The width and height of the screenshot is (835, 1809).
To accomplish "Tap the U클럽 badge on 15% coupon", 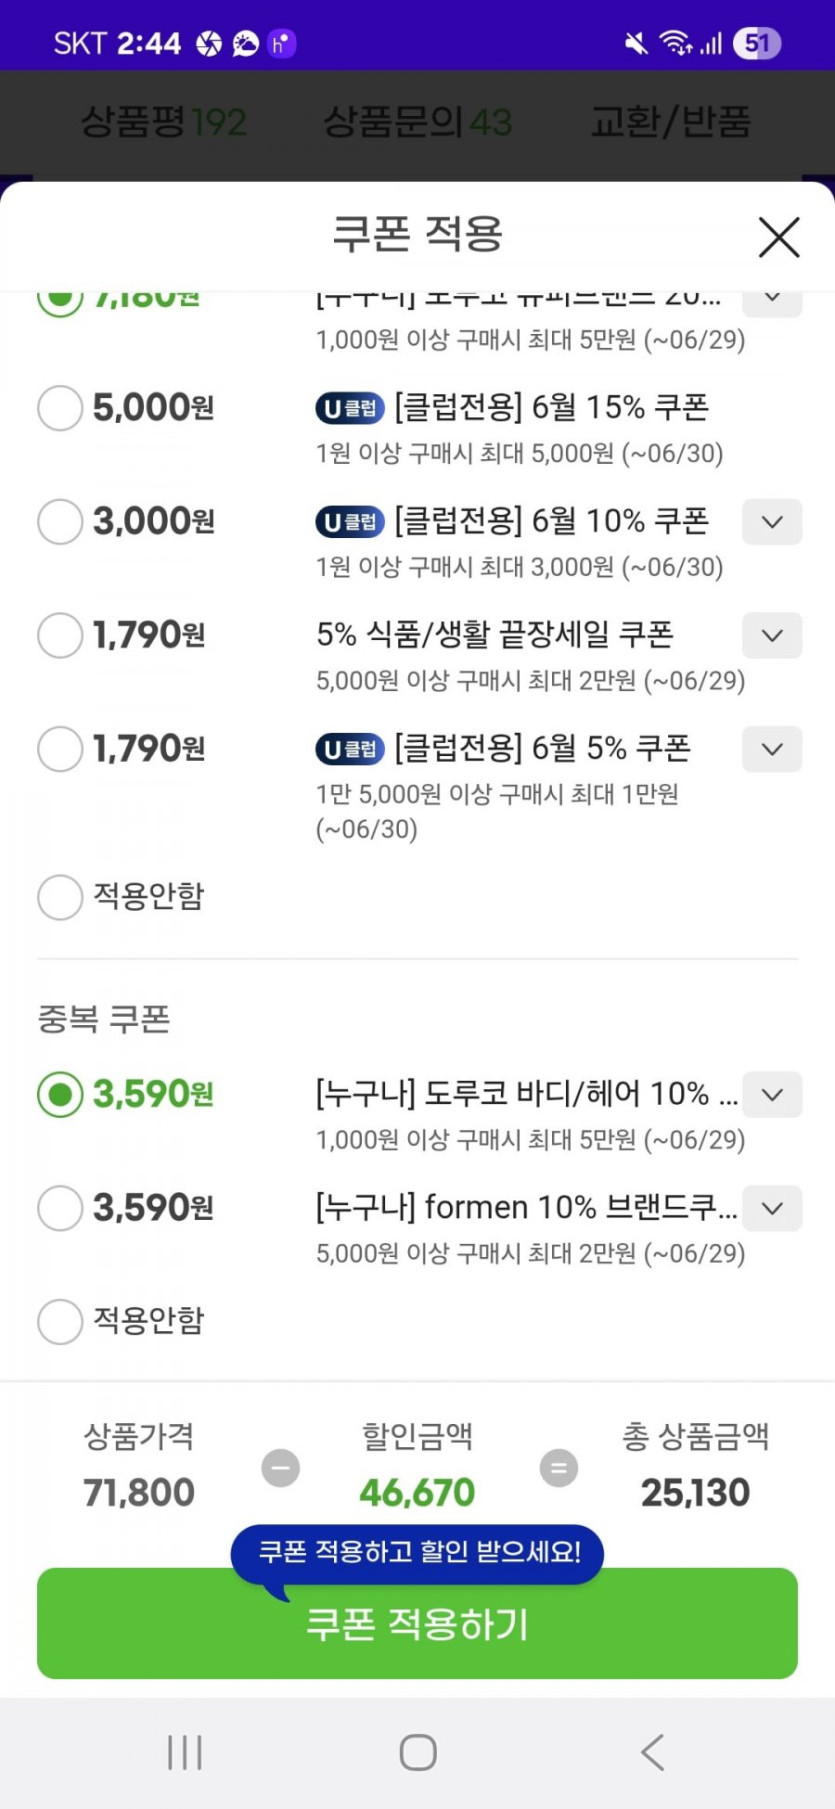I will (350, 408).
